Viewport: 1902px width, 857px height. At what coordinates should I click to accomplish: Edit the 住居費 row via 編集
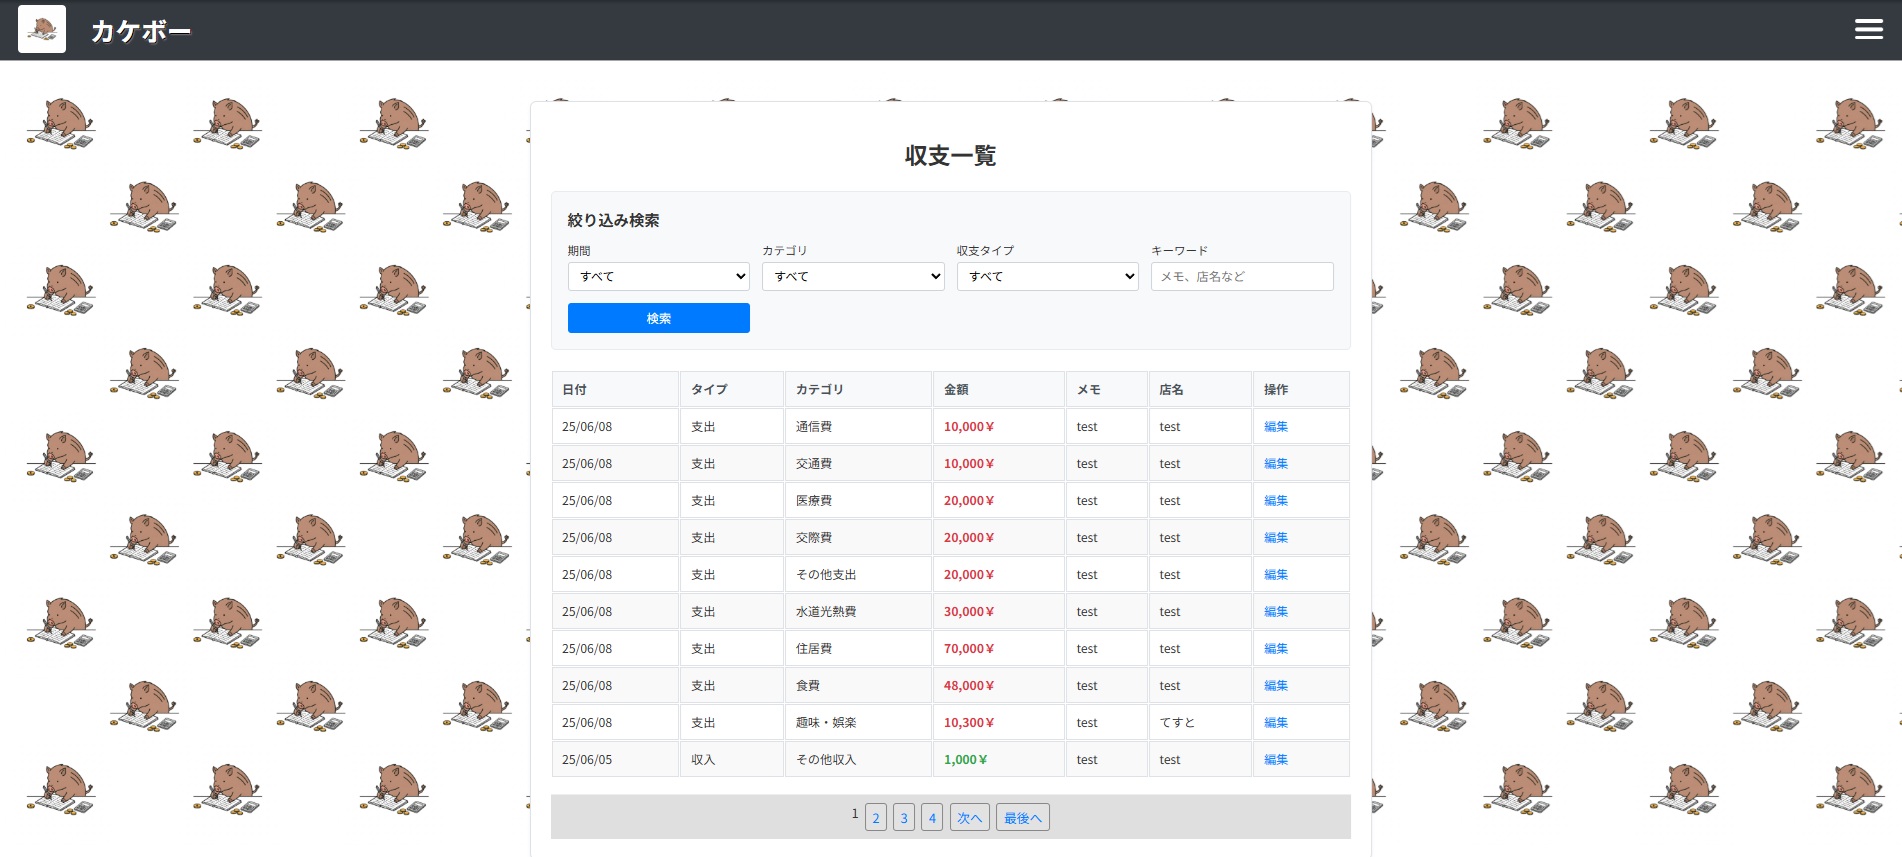click(1276, 649)
